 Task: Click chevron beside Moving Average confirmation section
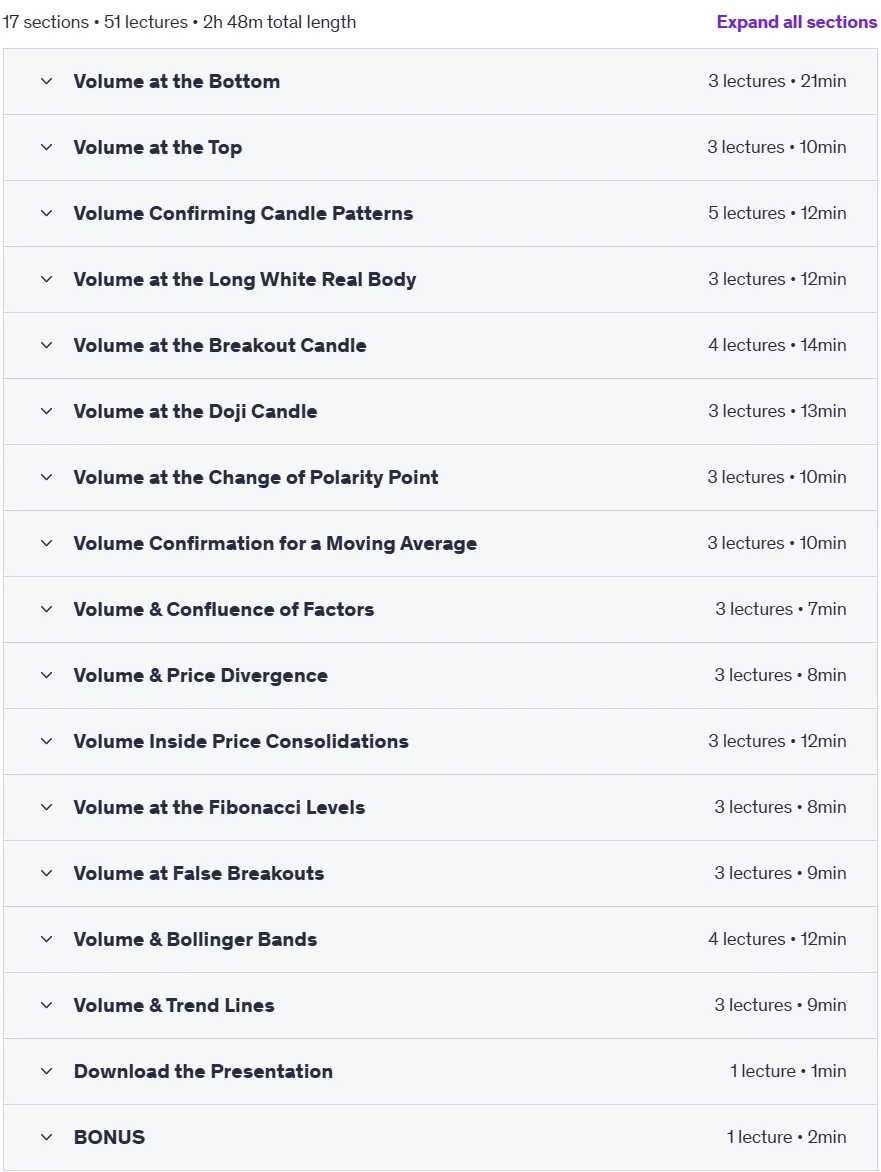click(46, 543)
